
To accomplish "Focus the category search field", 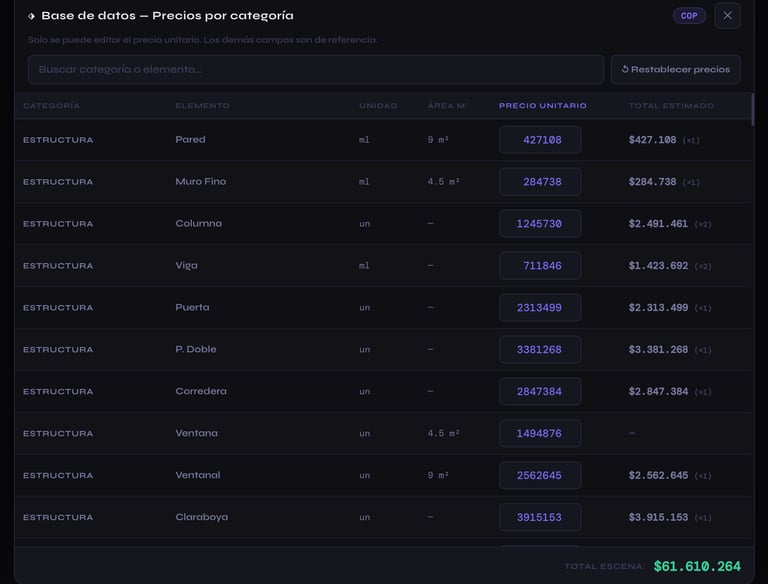I will coord(316,70).
